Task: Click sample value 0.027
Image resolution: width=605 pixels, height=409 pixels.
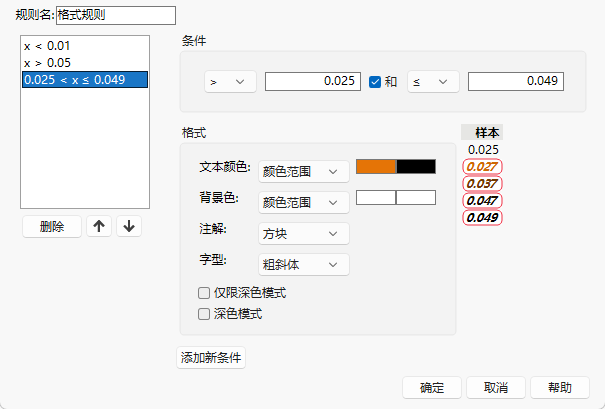Action: click(482, 167)
